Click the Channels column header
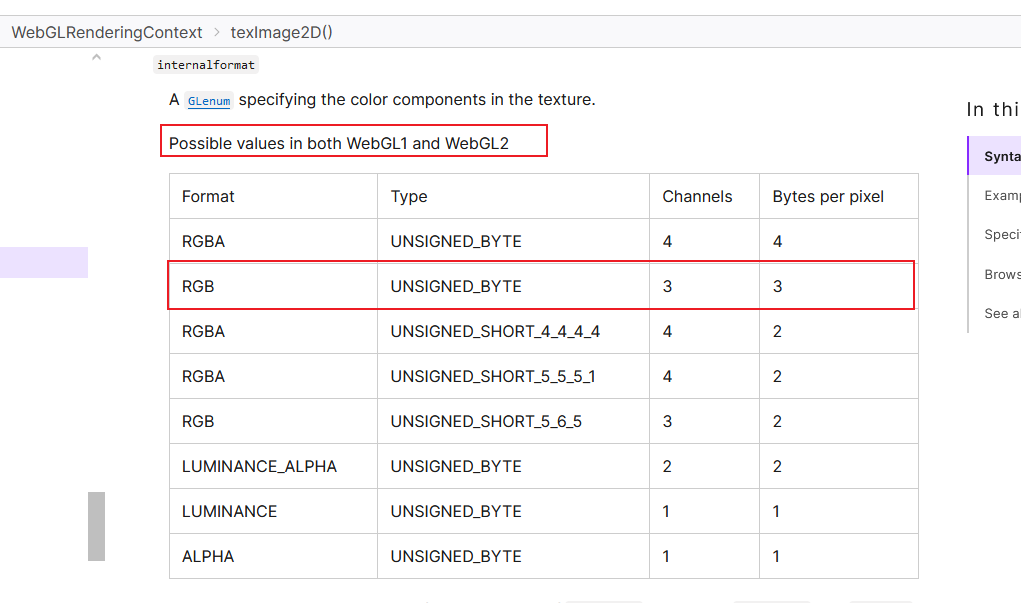Viewport: 1021px width, 603px height. 697,196
